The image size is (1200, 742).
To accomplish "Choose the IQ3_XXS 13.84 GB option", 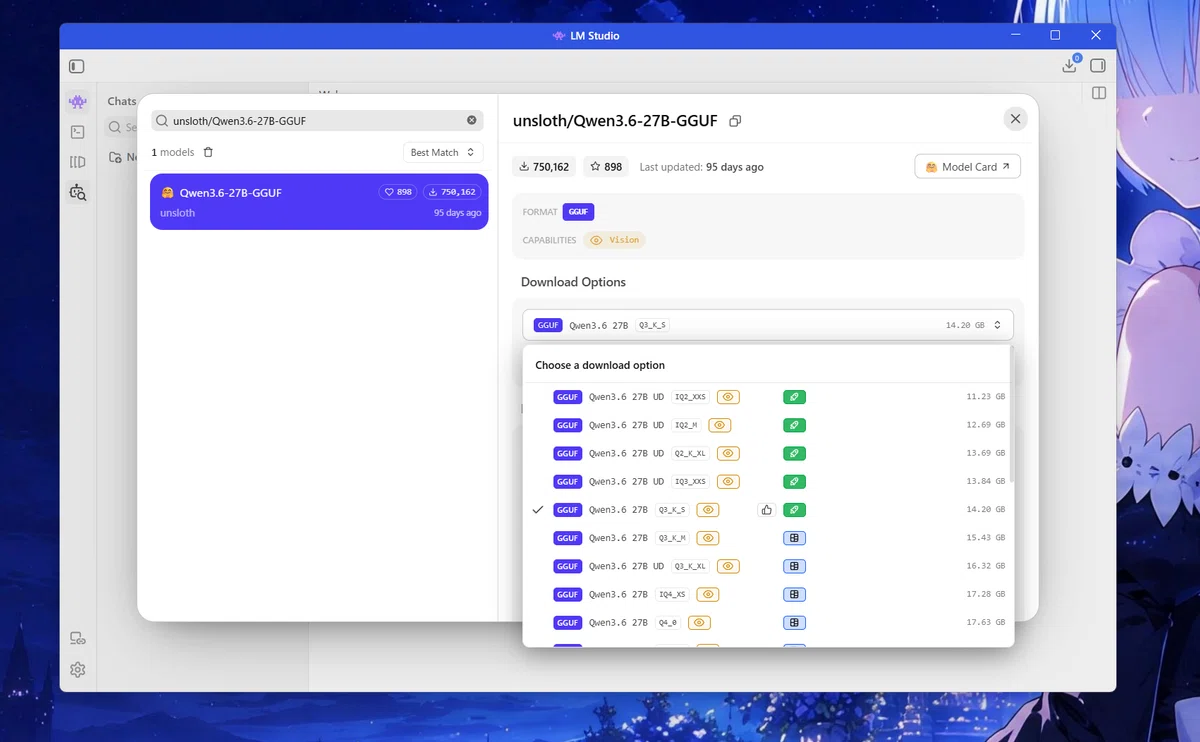I will pos(767,482).
